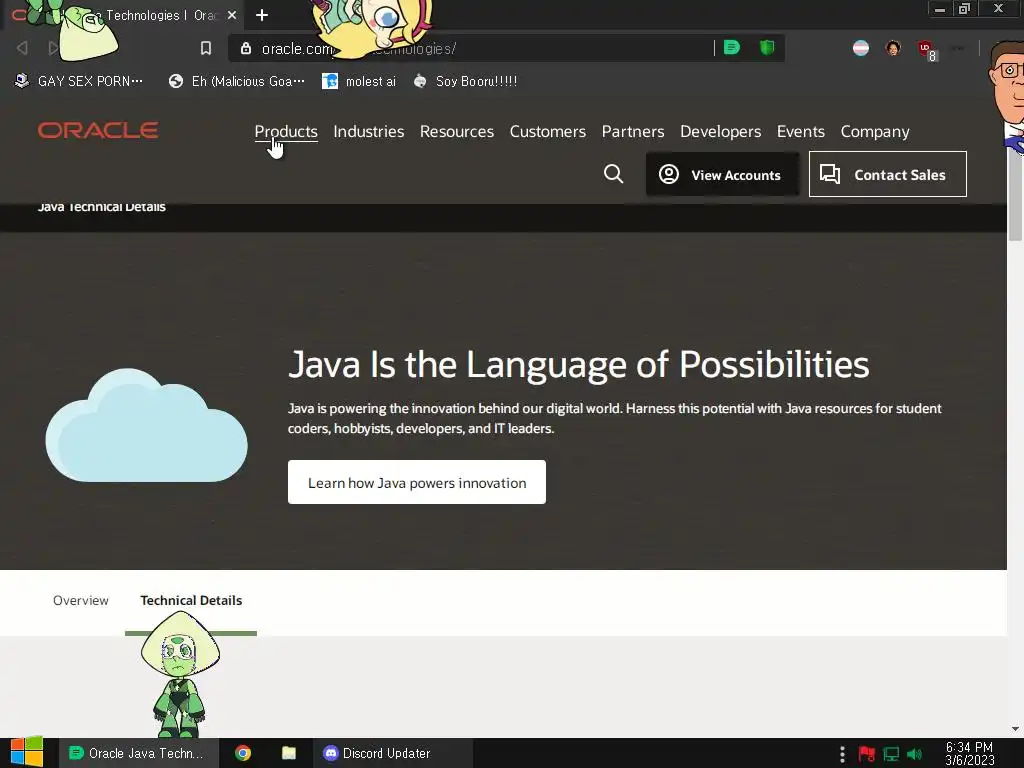Screen dimensions: 1024x768
Task: Open the uBlock Origin extension icon
Action: pos(926,50)
